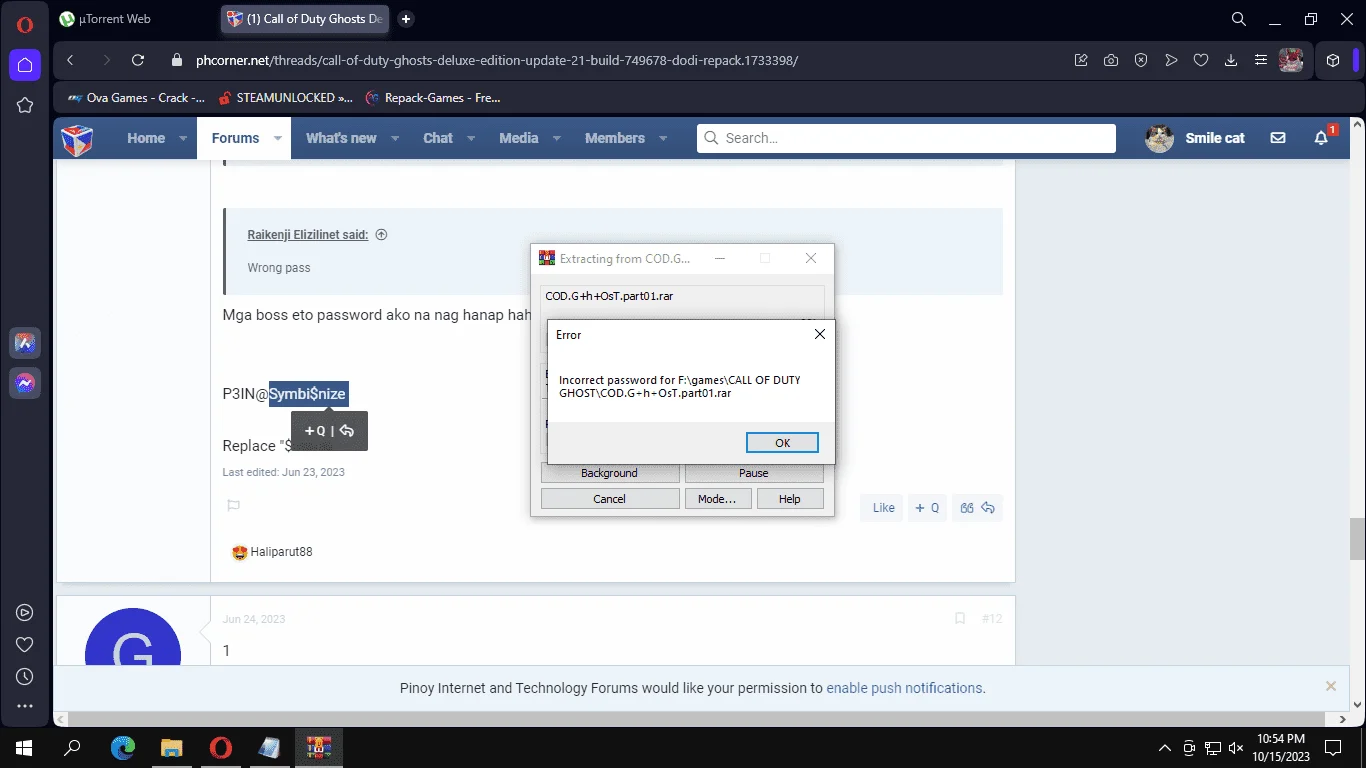
Task: Click Mode... in the WinRAR extraction window
Action: (718, 499)
